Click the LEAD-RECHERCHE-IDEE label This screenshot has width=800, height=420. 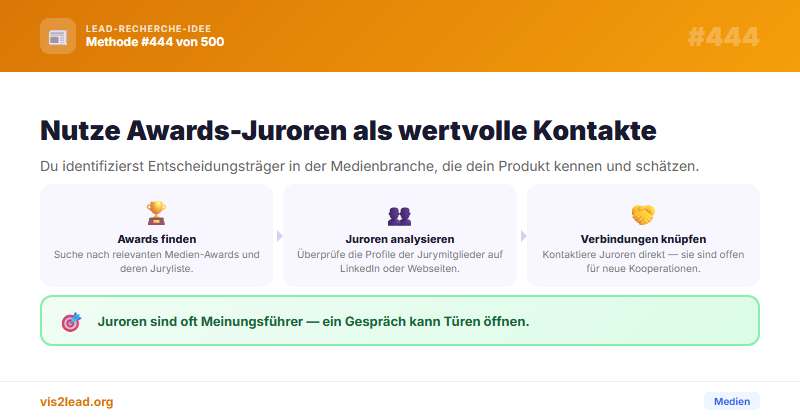point(148,29)
